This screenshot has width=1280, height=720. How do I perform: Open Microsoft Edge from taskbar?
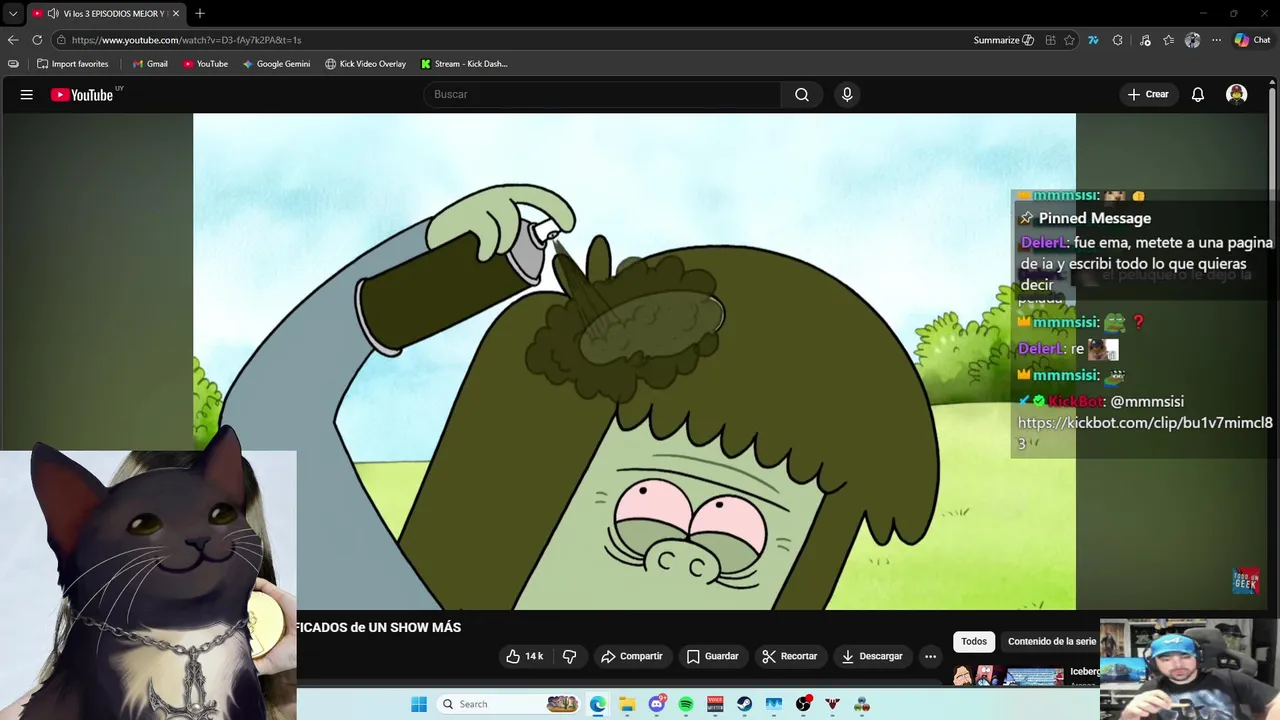[x=598, y=704]
